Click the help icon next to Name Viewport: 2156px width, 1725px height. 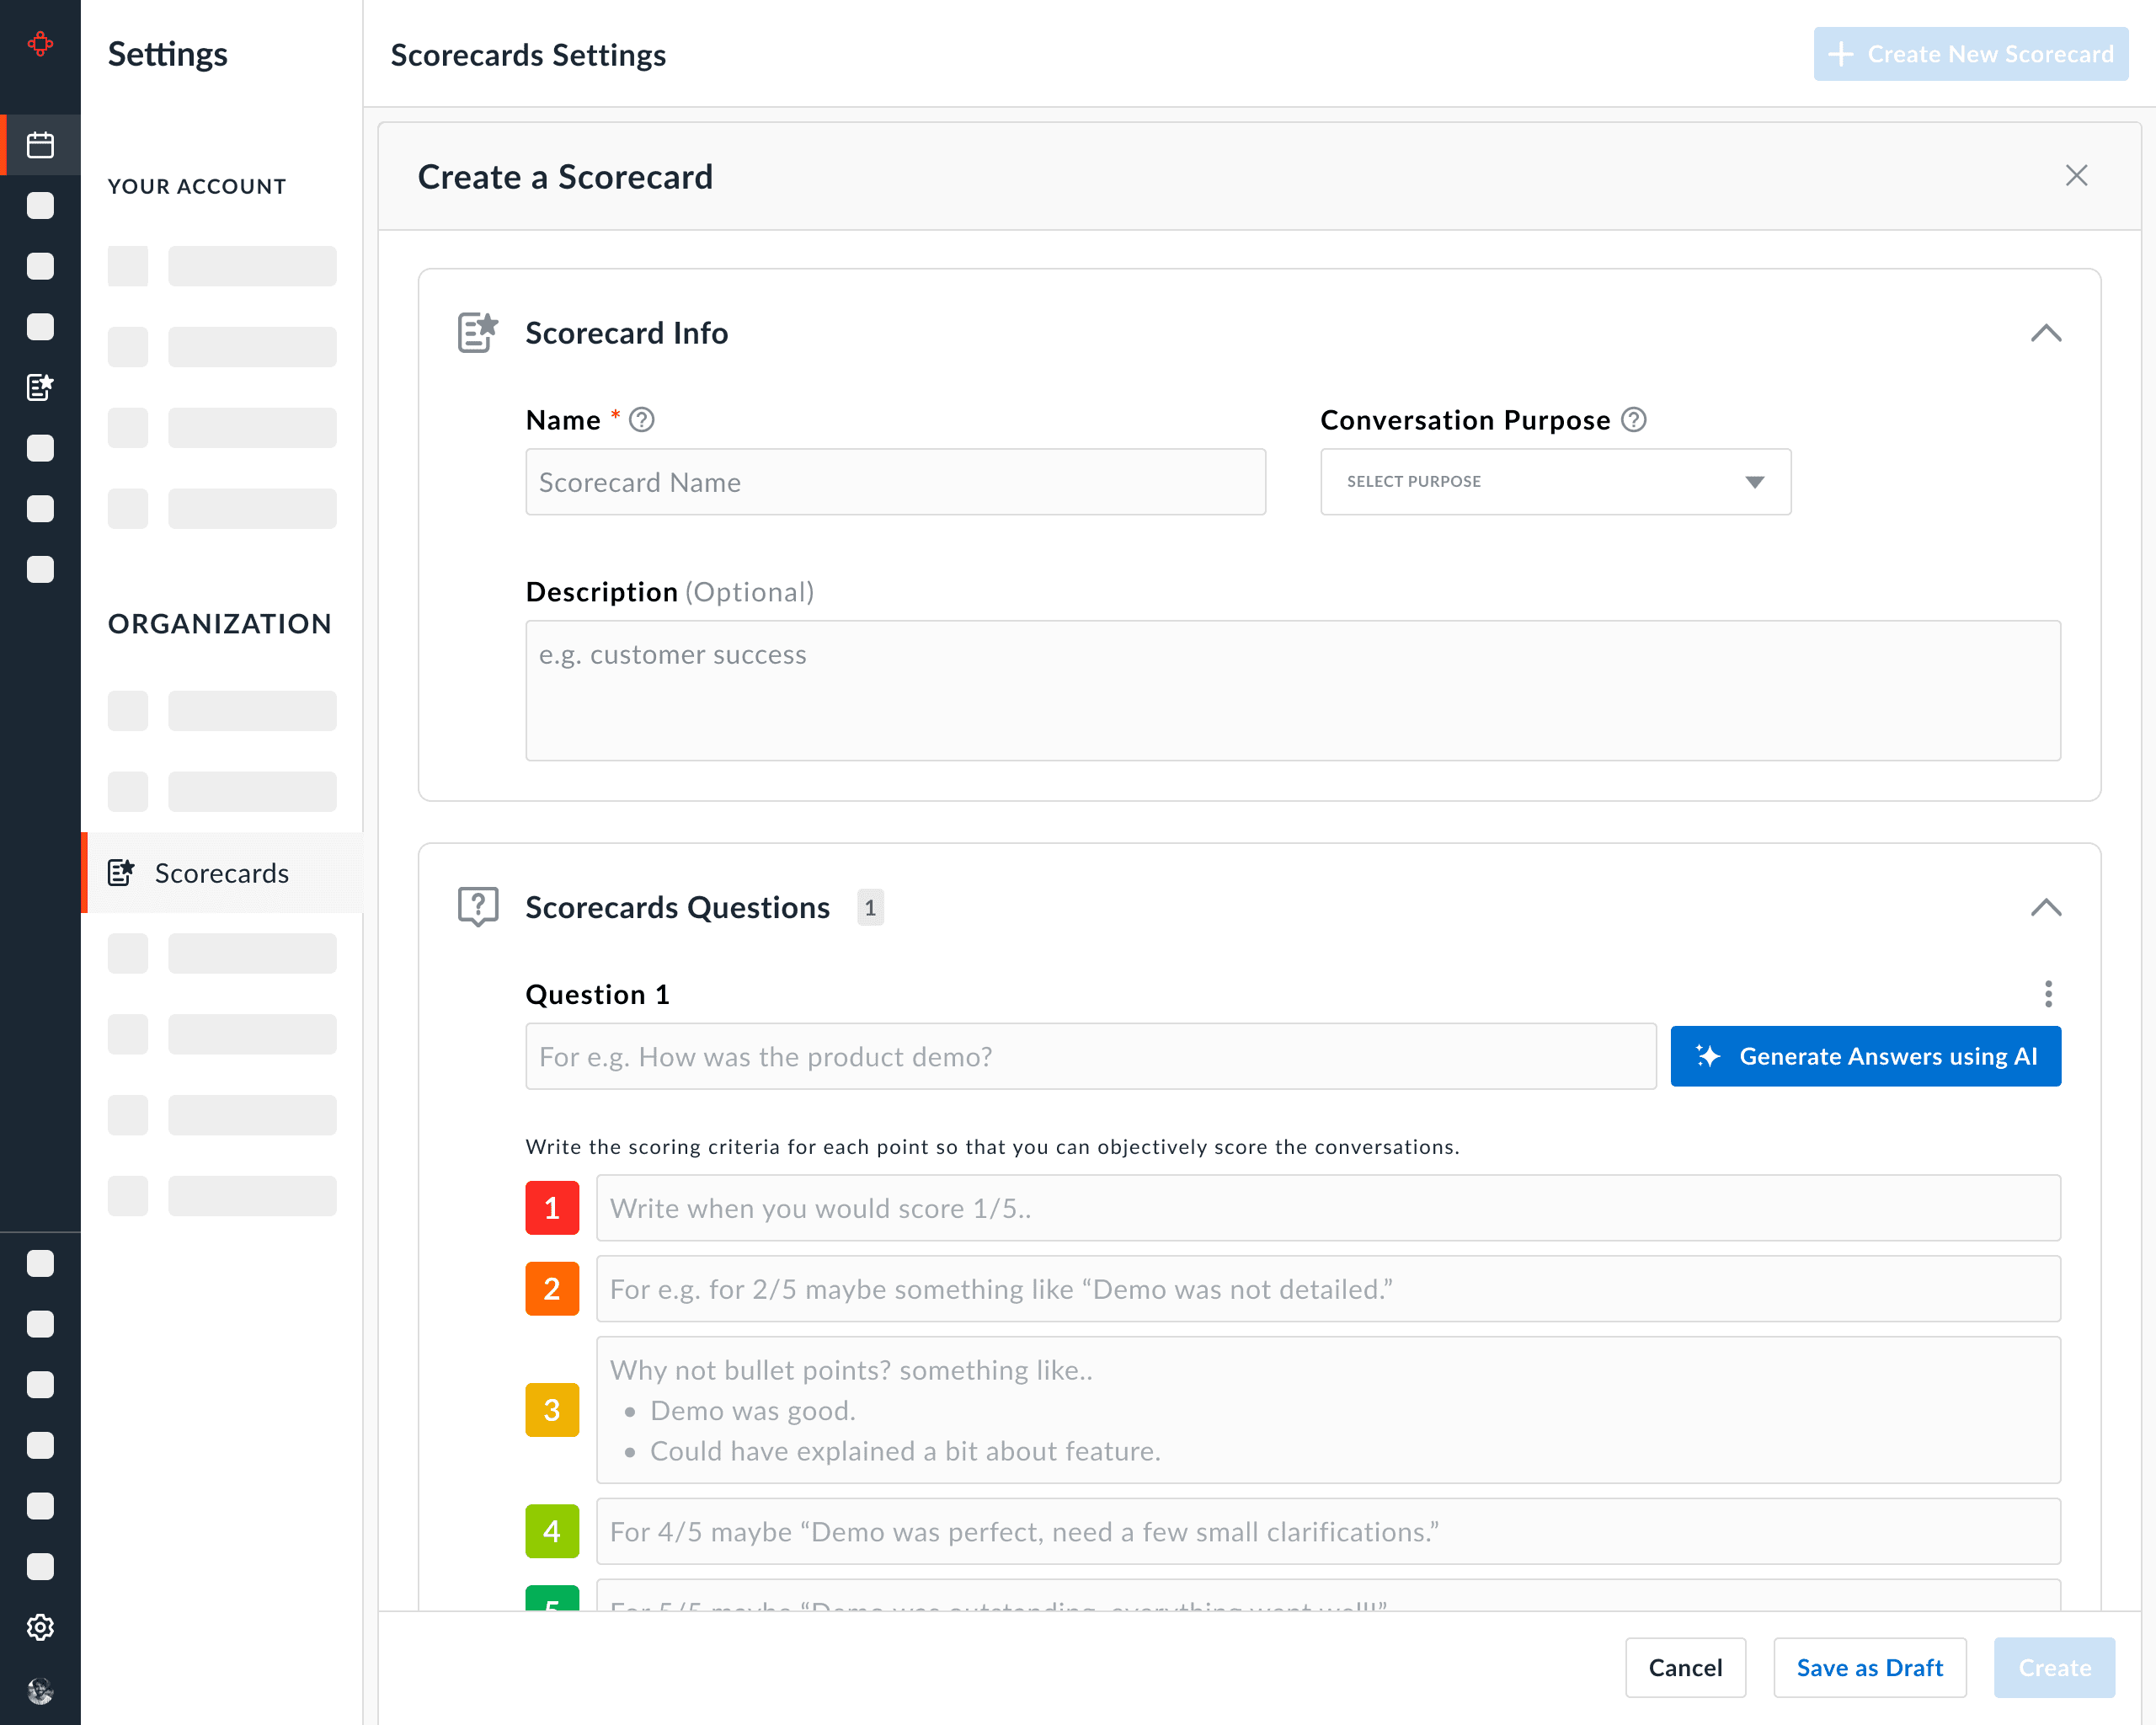pos(642,420)
